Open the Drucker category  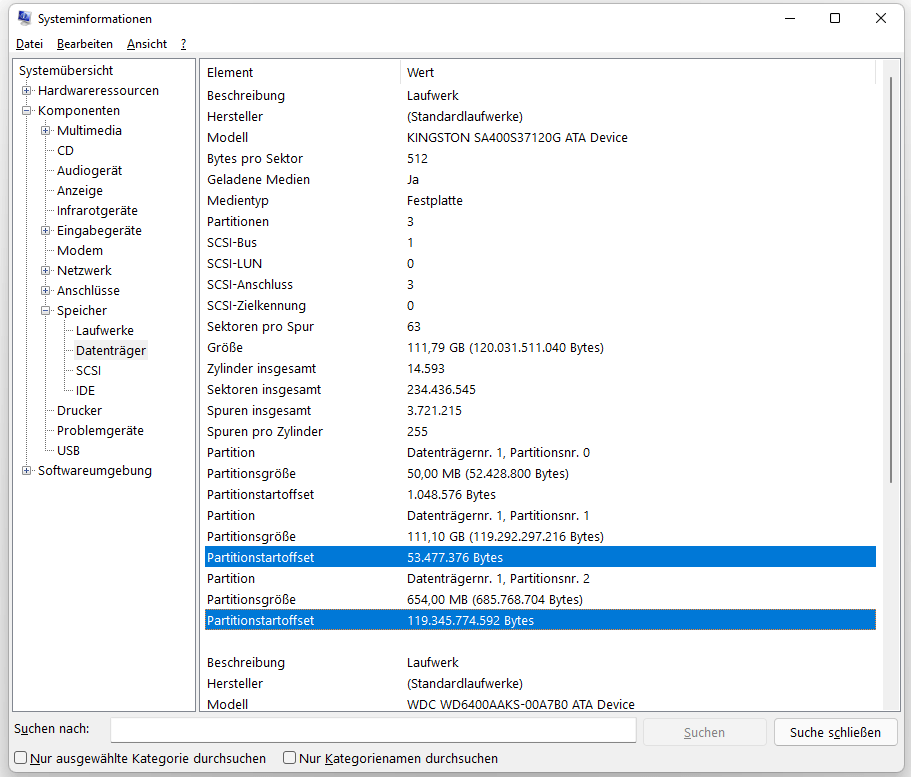[x=79, y=410]
